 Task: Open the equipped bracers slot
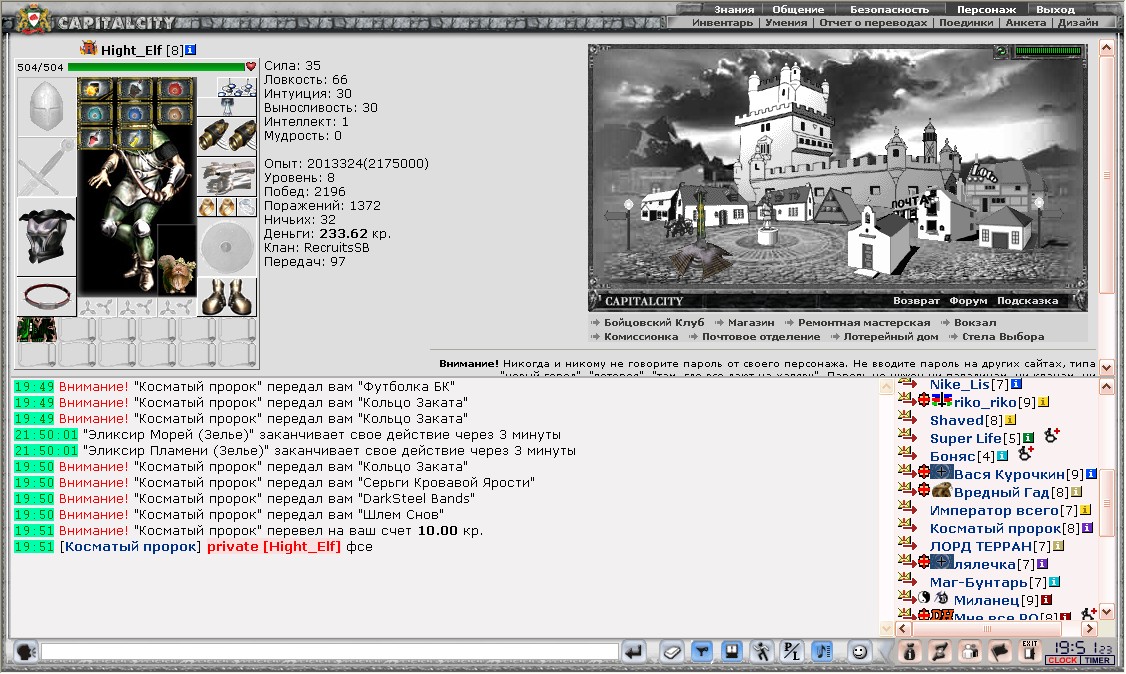(227, 136)
